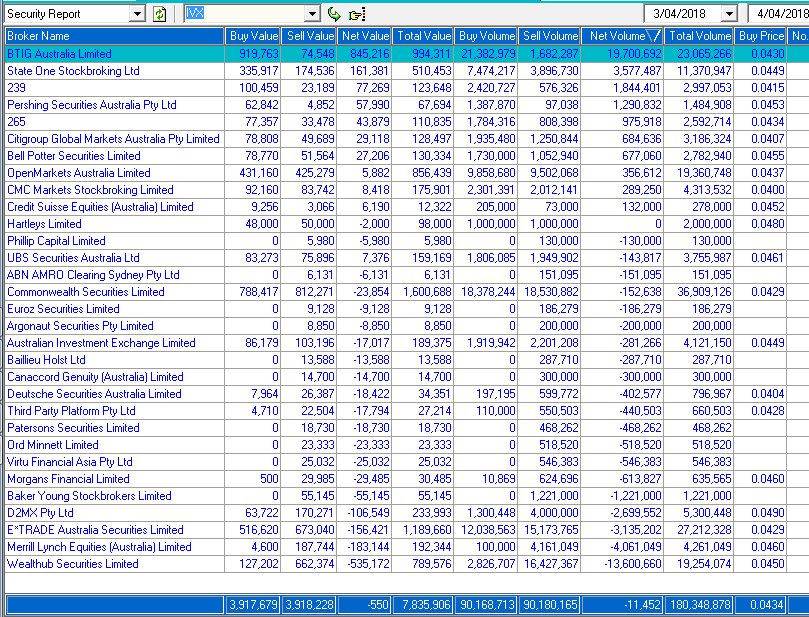Click the green refresh report icon

pyautogui.click(x=159, y=14)
